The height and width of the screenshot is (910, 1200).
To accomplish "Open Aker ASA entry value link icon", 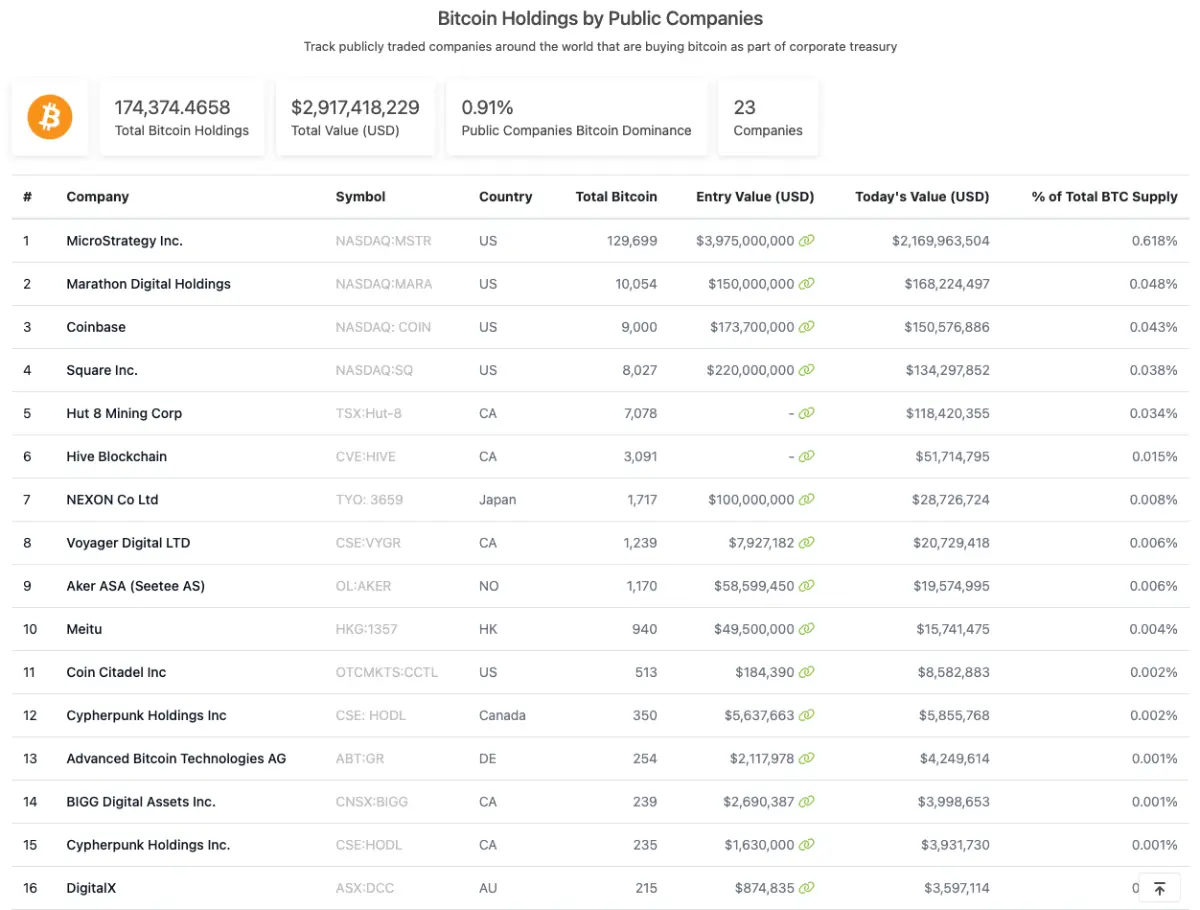I will click(x=808, y=586).
